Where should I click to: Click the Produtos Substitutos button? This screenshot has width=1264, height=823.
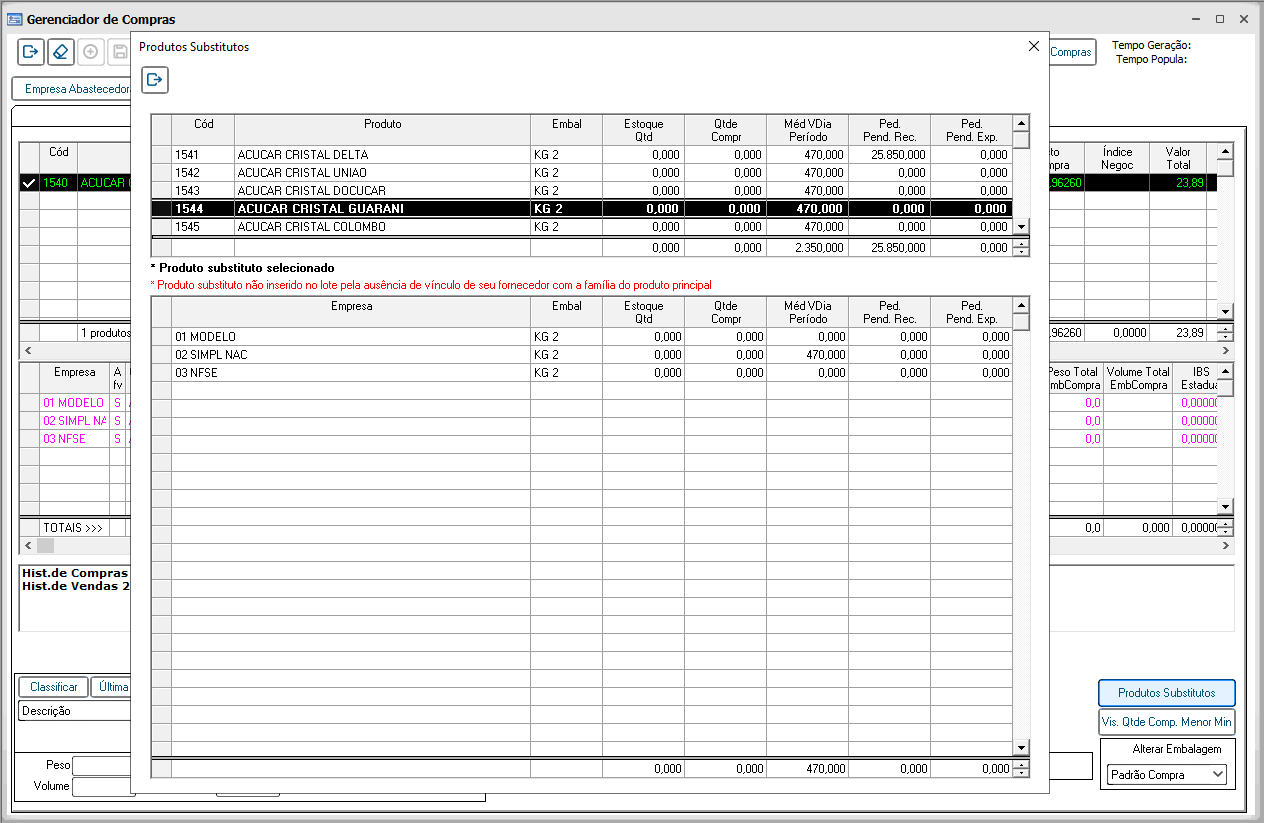click(1167, 693)
